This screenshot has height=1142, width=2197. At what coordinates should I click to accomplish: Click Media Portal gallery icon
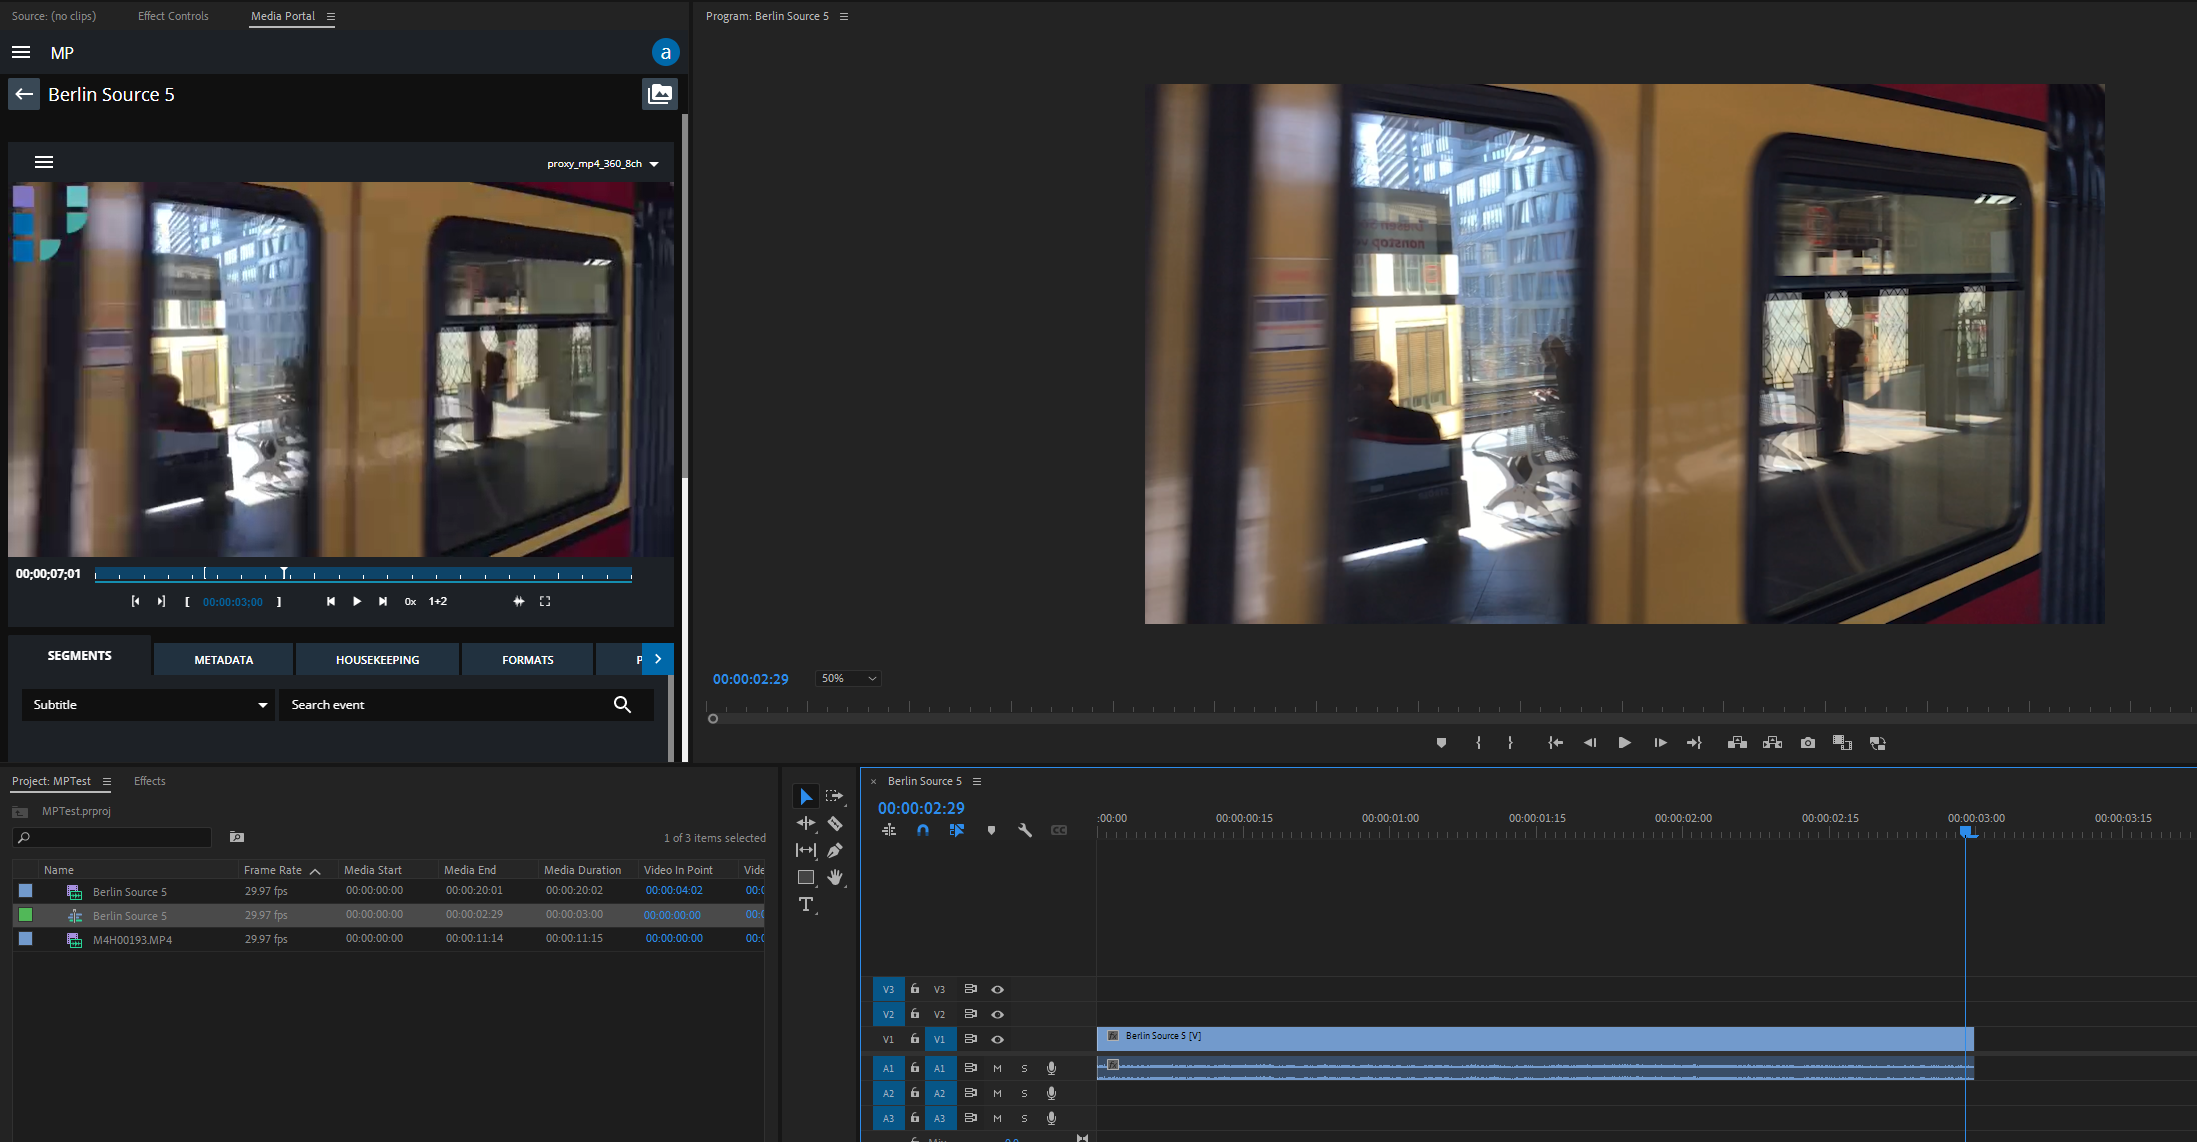pos(660,94)
